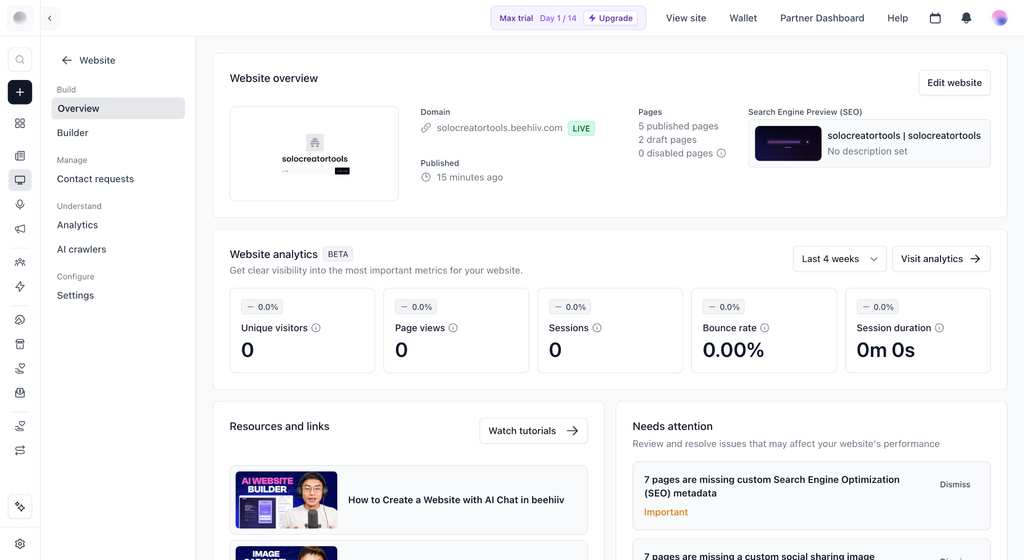Click the '5 published pages' text
Screen dimensions: 1024x560
click(x=679, y=126)
